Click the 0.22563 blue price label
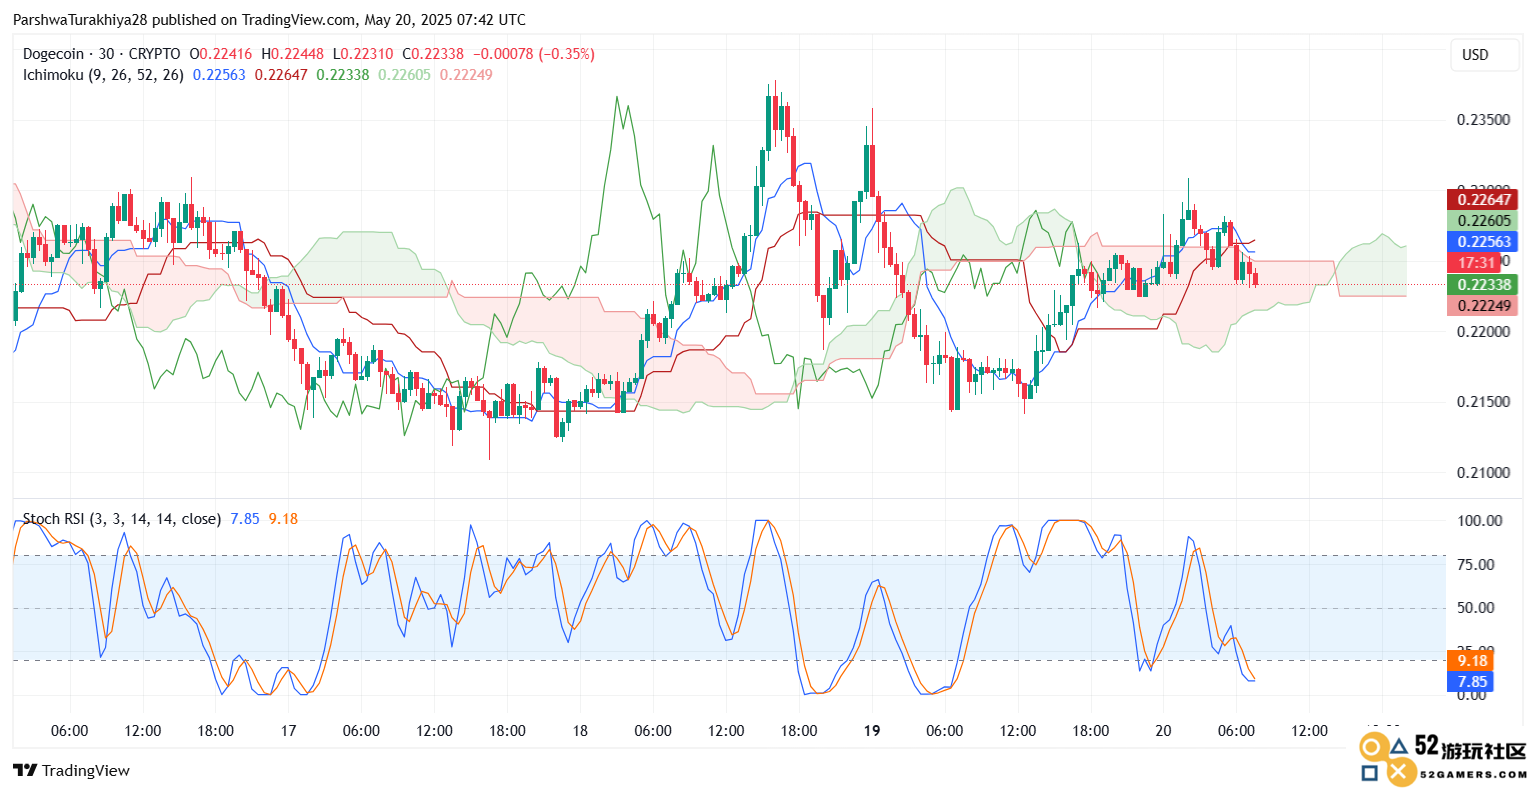This screenshot has height=792, width=1536. tap(1484, 242)
